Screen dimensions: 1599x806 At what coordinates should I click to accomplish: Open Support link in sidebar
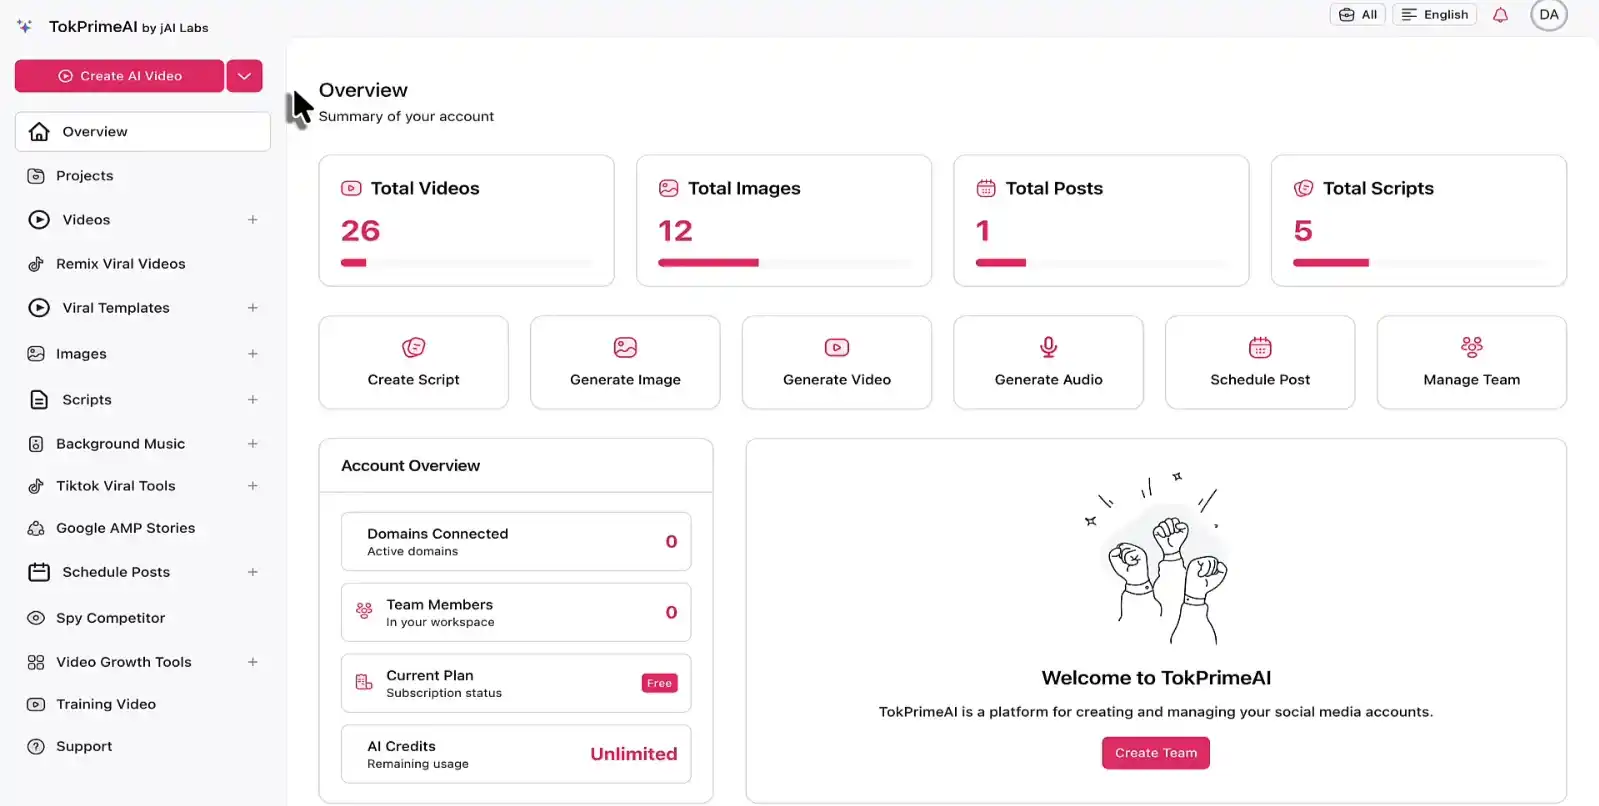click(84, 746)
